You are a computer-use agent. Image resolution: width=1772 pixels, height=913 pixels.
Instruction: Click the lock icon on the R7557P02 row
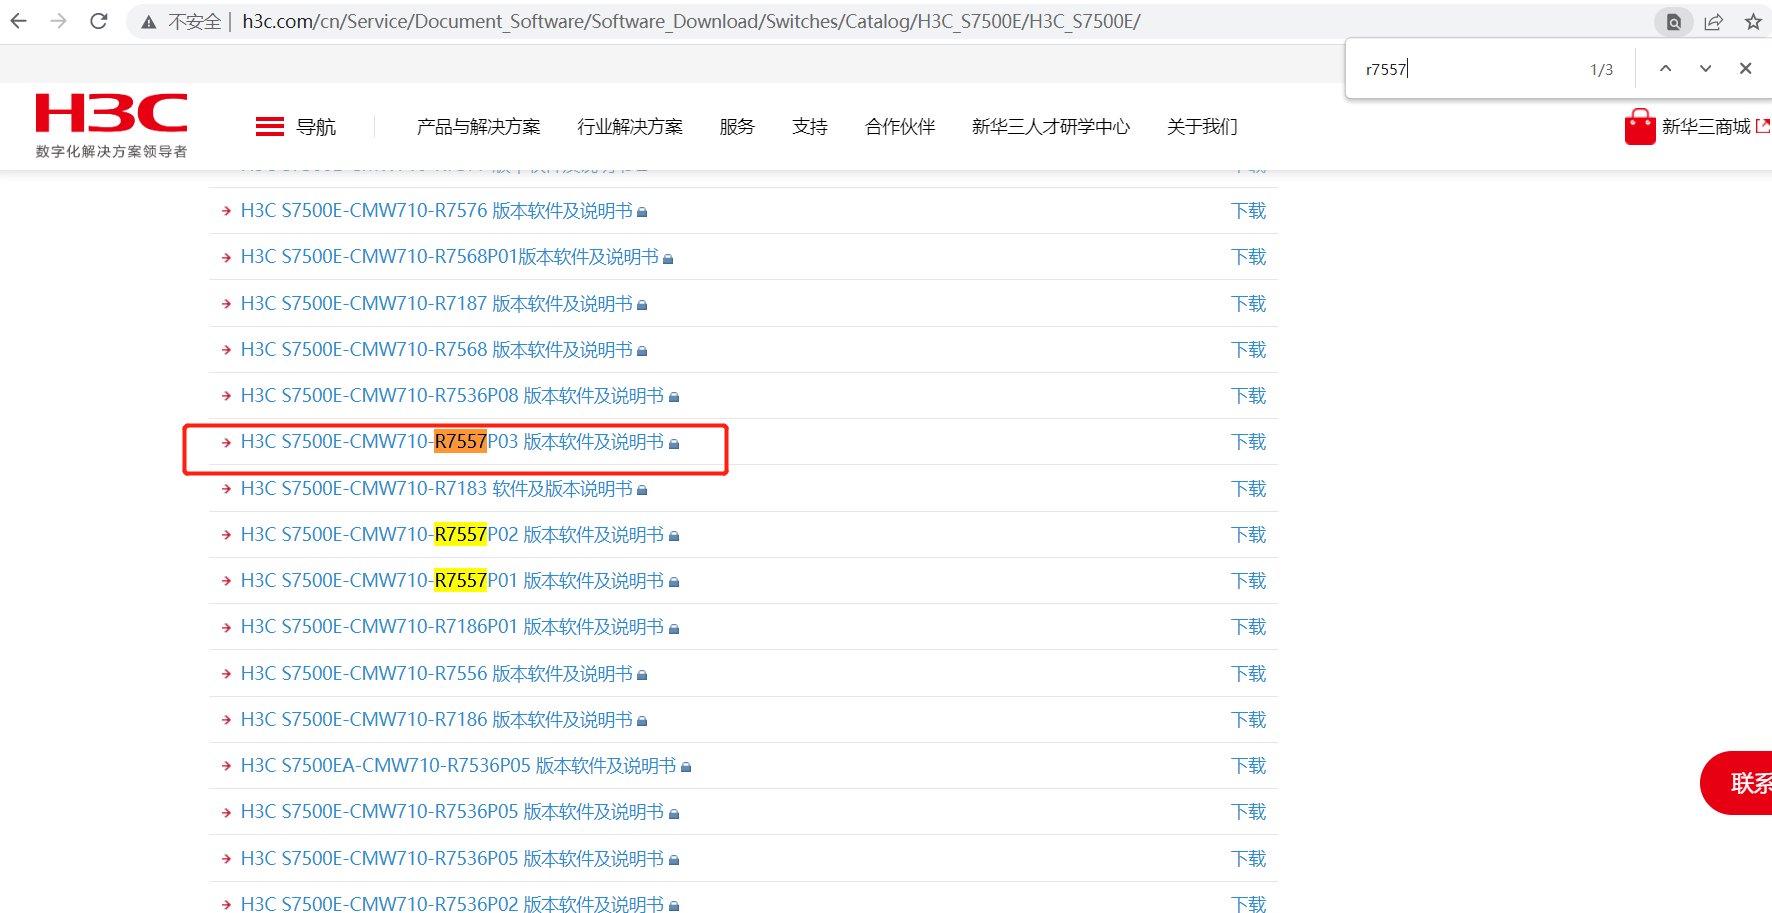(674, 536)
